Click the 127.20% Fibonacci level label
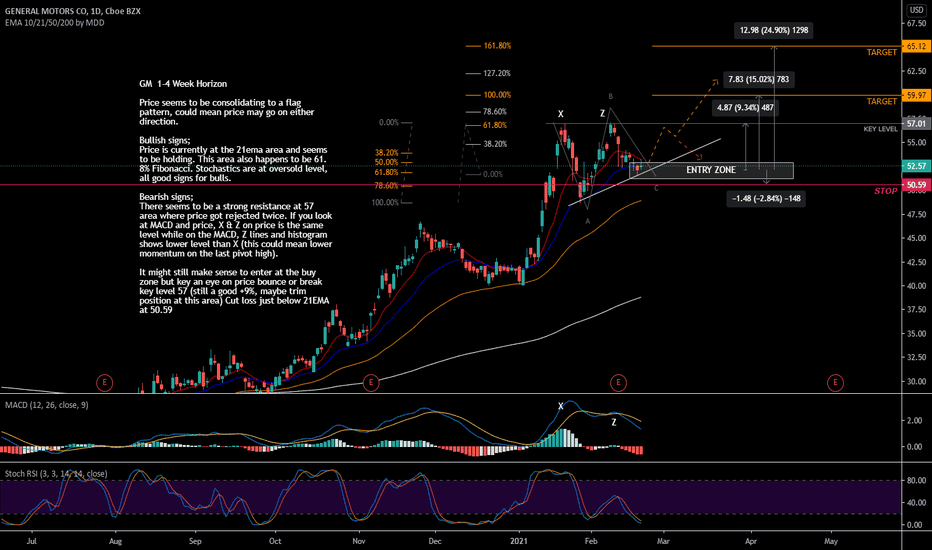This screenshot has height=550, width=932. [497, 74]
